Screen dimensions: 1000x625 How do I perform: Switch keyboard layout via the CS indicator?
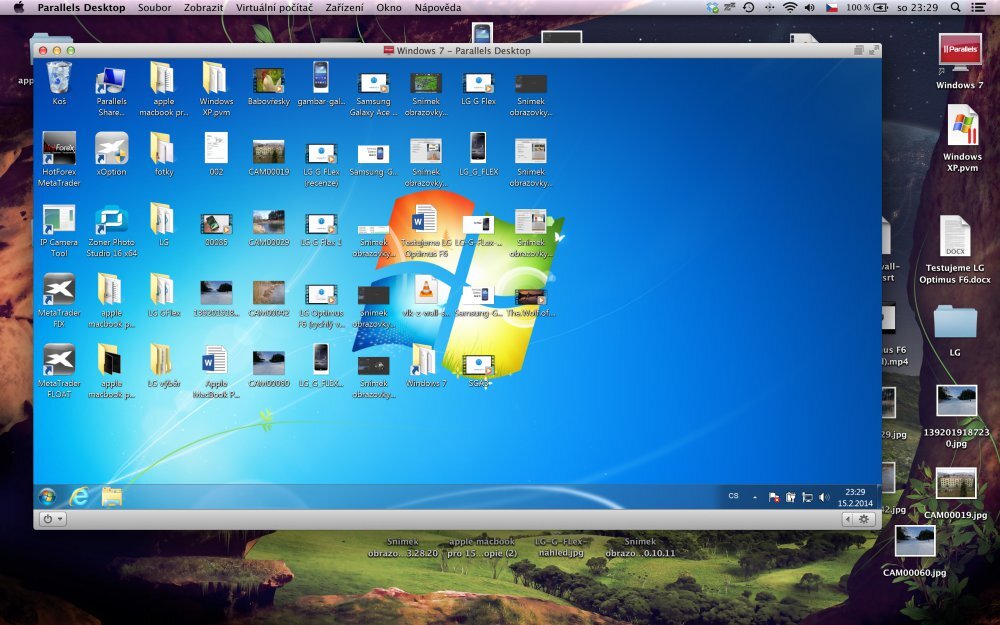[733, 494]
